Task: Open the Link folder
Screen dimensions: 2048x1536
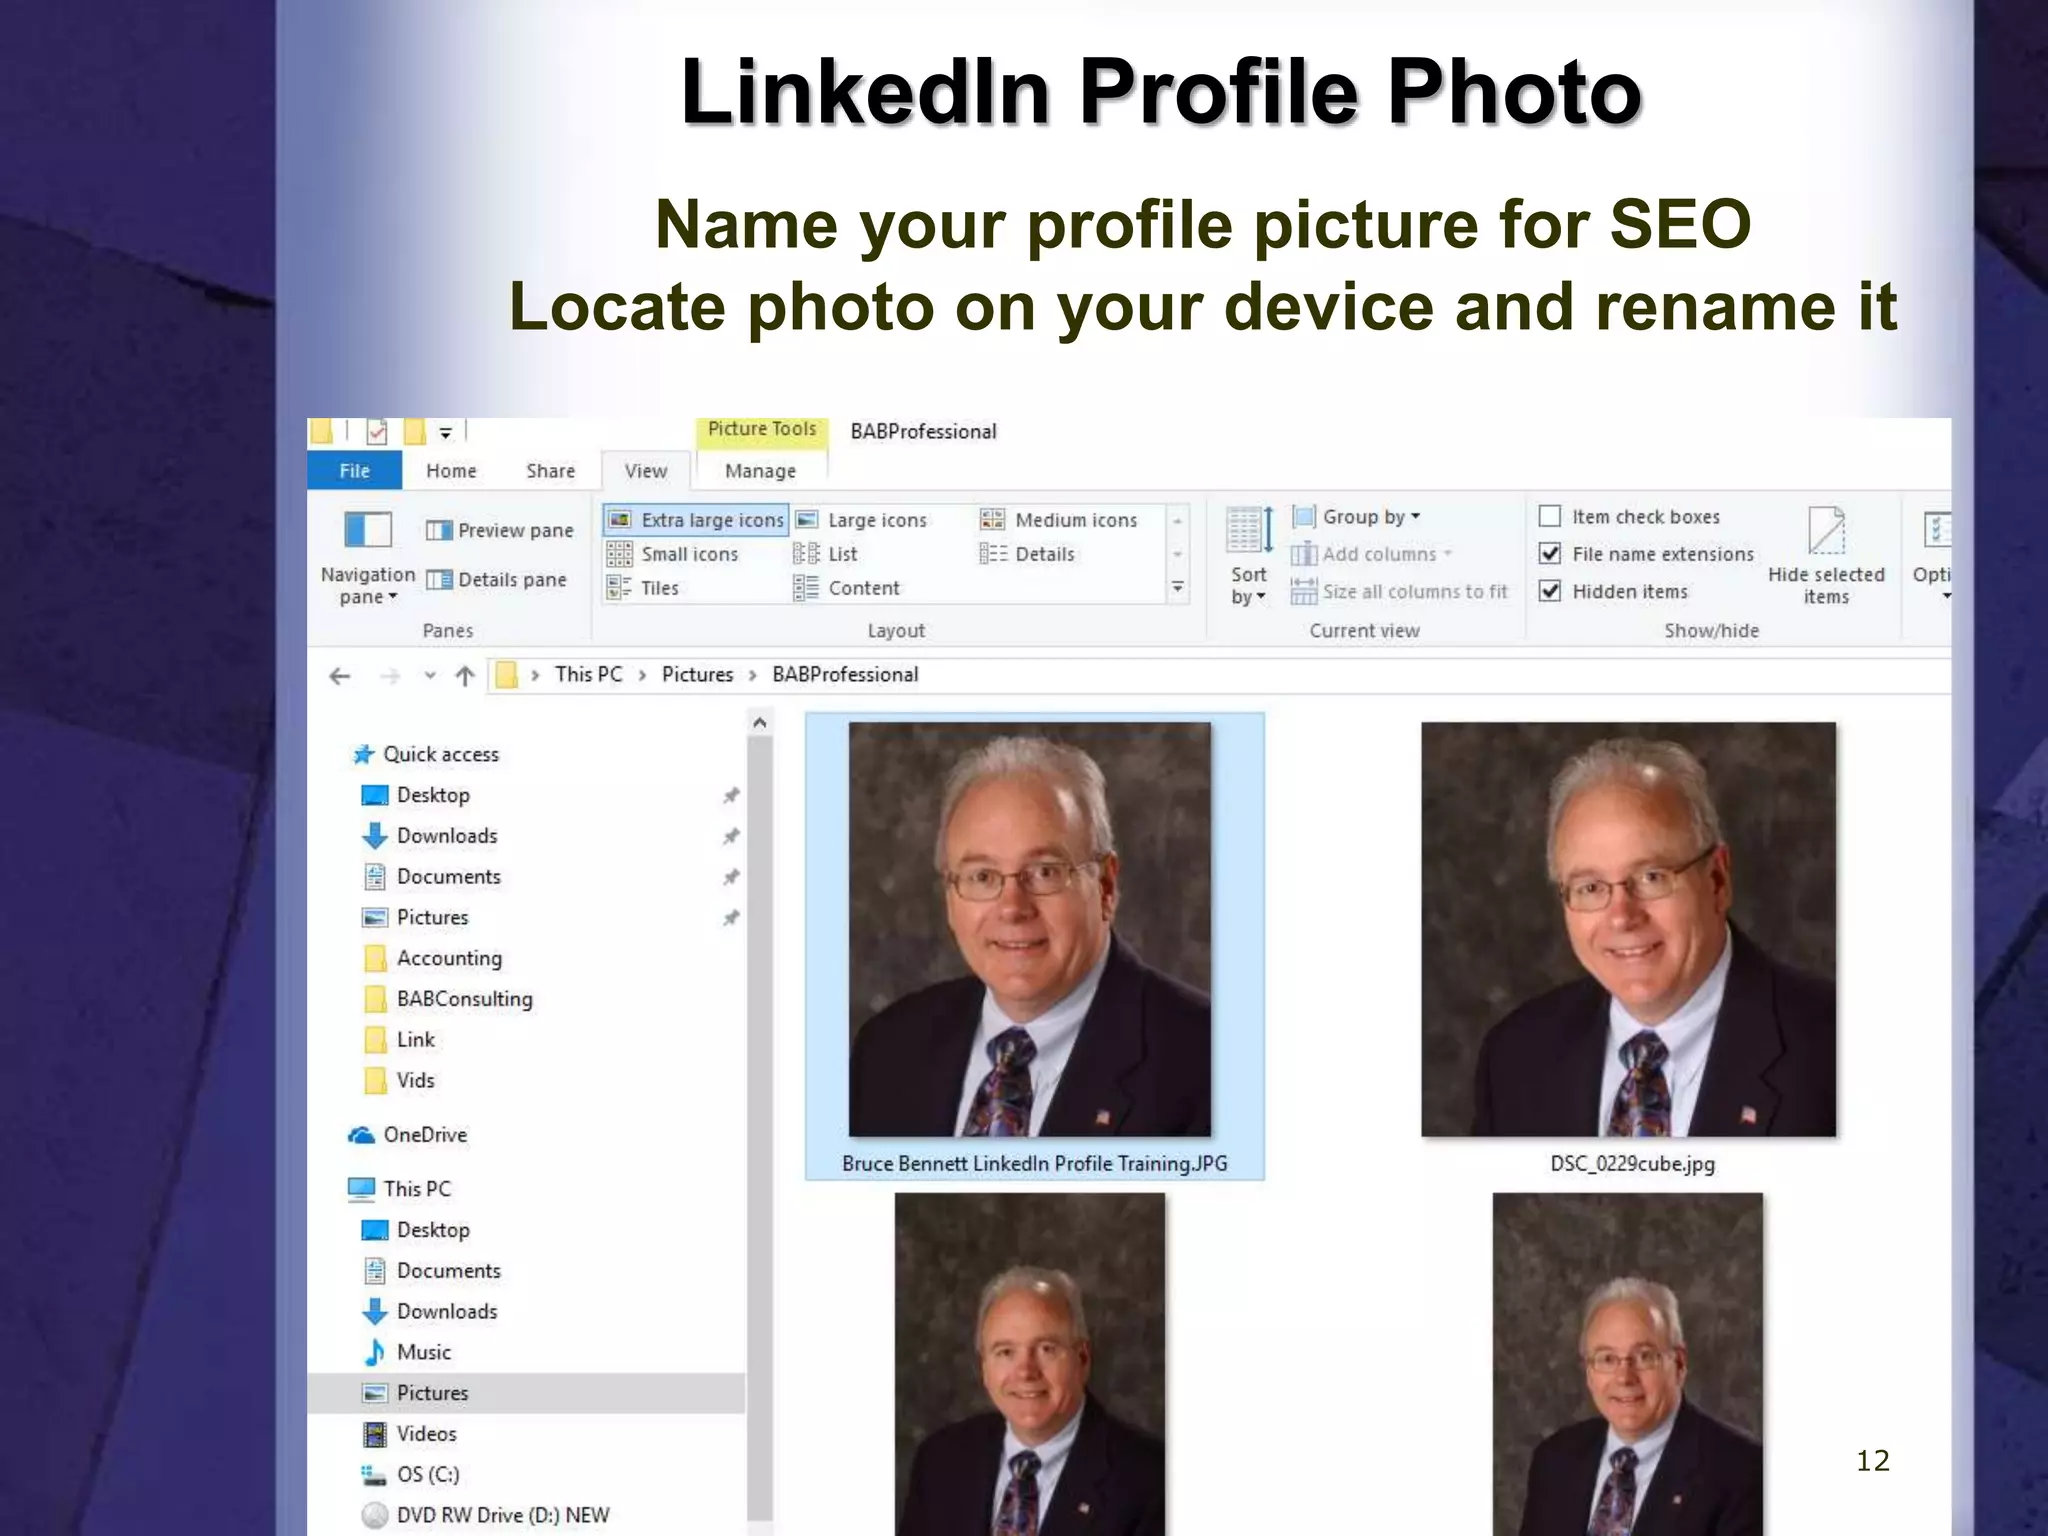Action: [x=415, y=1040]
